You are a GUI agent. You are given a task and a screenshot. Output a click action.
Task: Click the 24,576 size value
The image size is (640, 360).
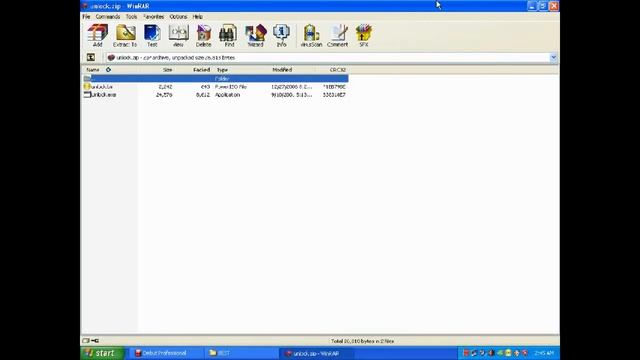coord(164,95)
